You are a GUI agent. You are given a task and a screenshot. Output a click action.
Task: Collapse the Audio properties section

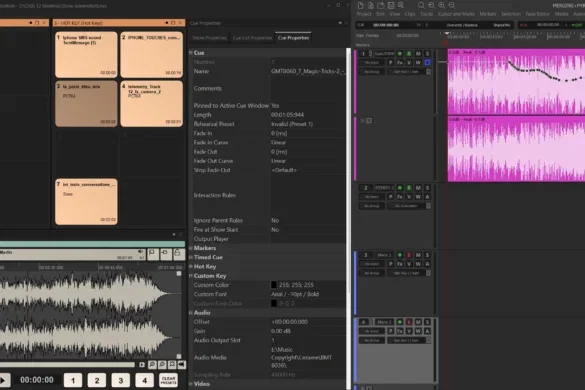191,313
